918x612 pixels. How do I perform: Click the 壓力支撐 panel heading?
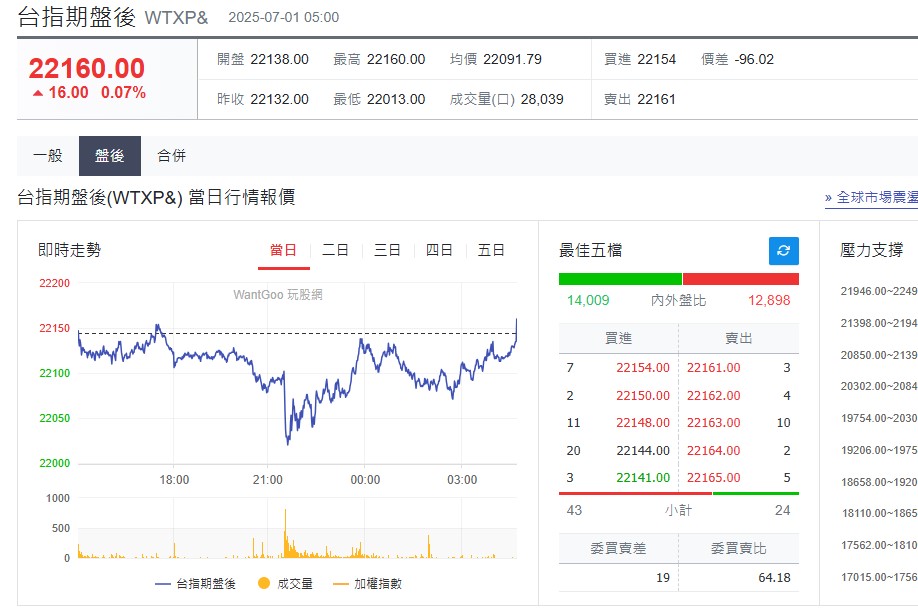coord(871,251)
